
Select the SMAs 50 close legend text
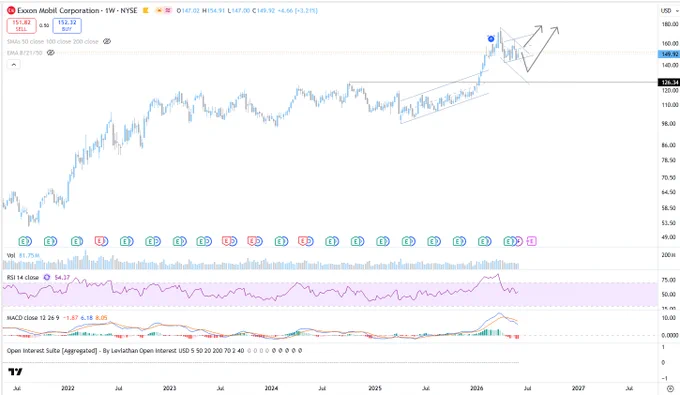(52, 42)
